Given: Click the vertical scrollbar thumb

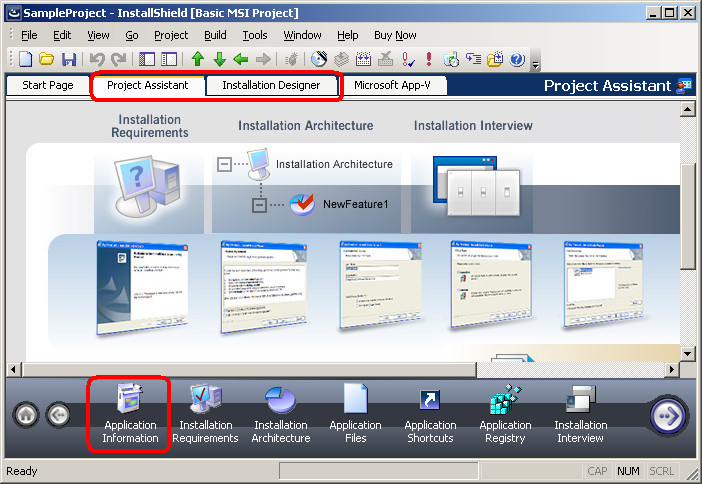Looking at the screenshot, I should pyautogui.click(x=687, y=217).
